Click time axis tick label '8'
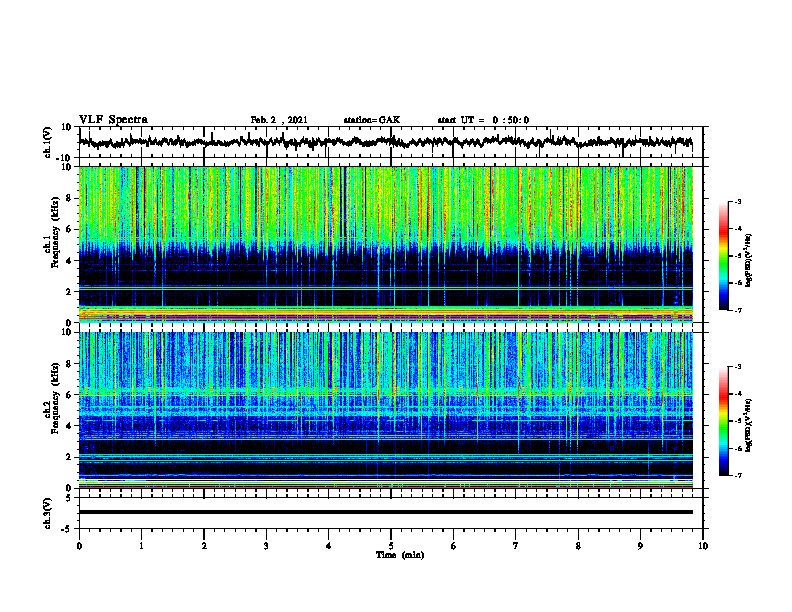Image resolution: width=792 pixels, height=612 pixels. 578,546
